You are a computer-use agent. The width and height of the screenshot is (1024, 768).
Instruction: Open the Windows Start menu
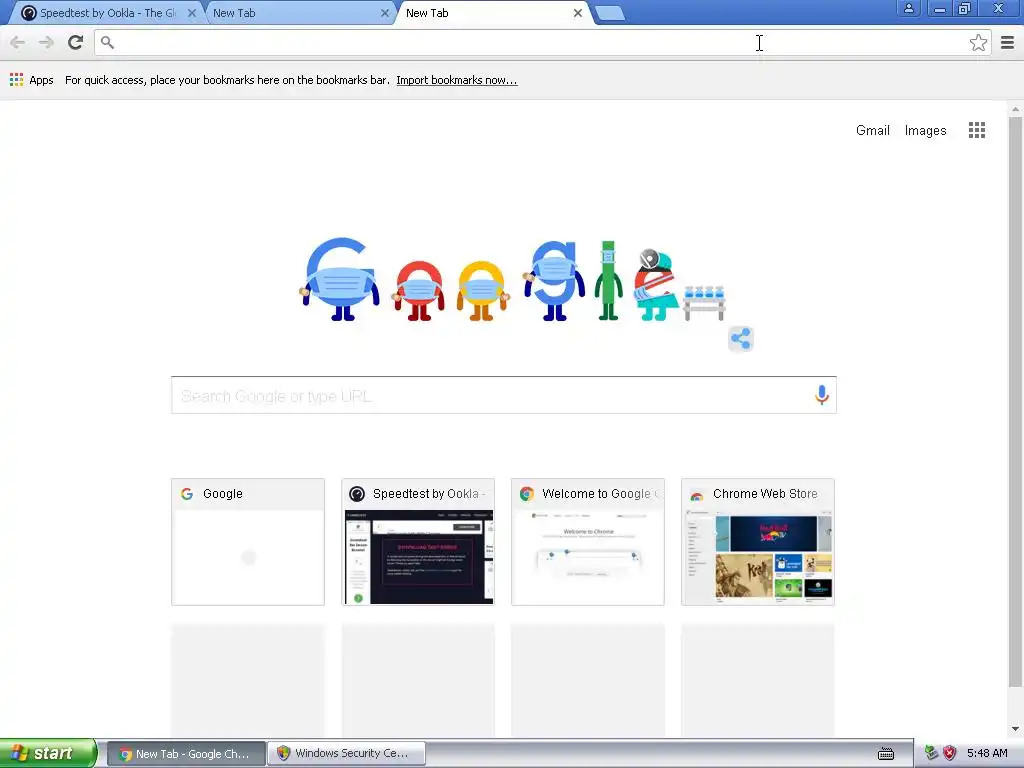point(48,753)
